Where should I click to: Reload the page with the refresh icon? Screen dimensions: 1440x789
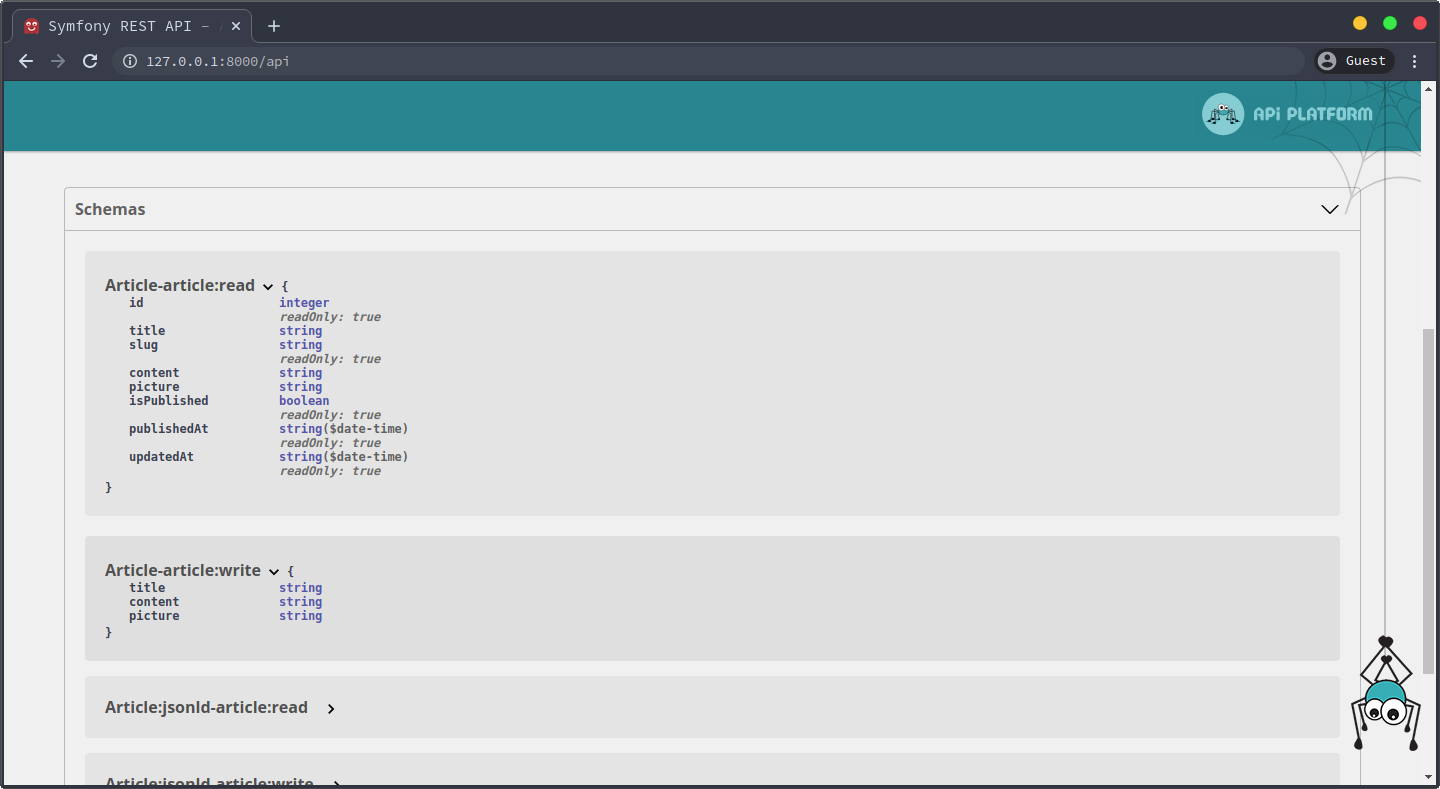click(x=90, y=61)
